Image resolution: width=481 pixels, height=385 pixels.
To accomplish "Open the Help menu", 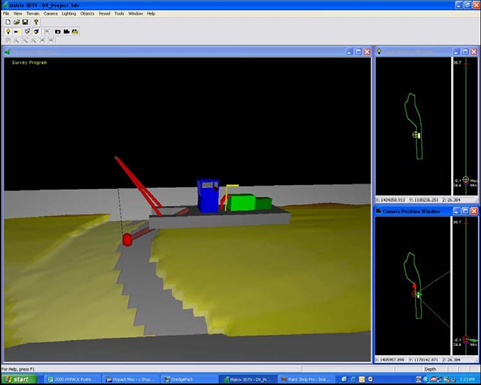I will click(151, 13).
